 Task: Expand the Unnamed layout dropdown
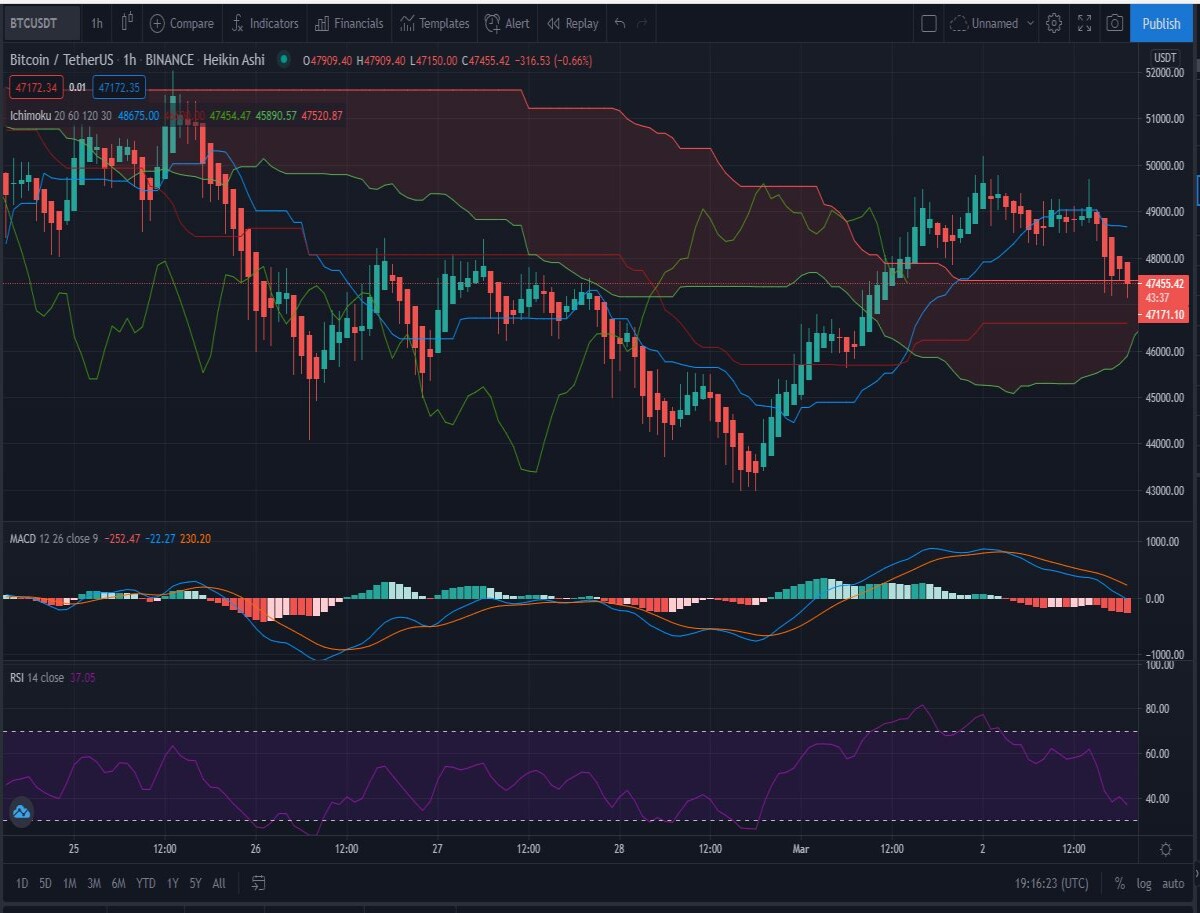pos(992,23)
